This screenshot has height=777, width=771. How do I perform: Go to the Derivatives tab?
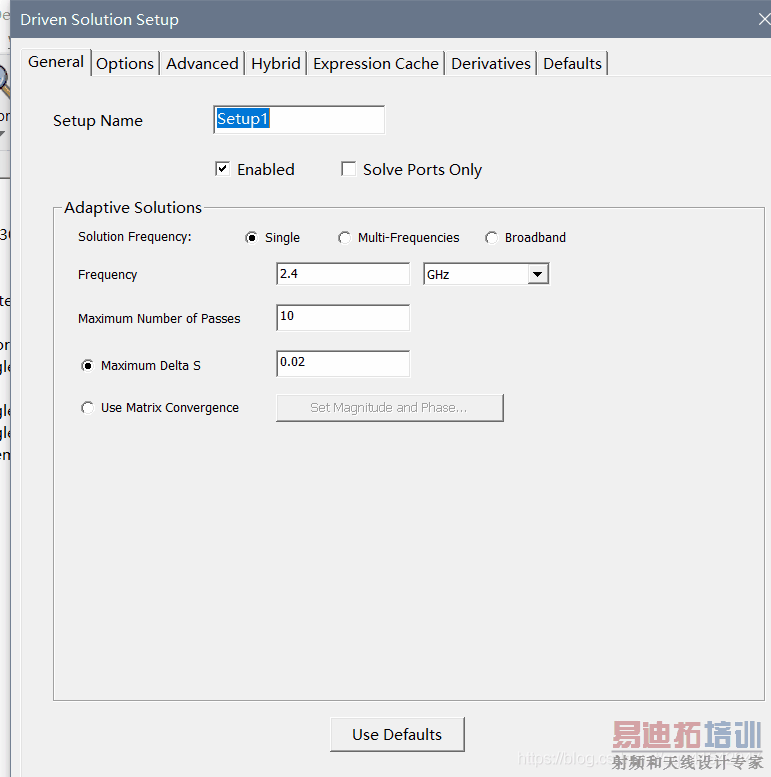click(x=491, y=64)
